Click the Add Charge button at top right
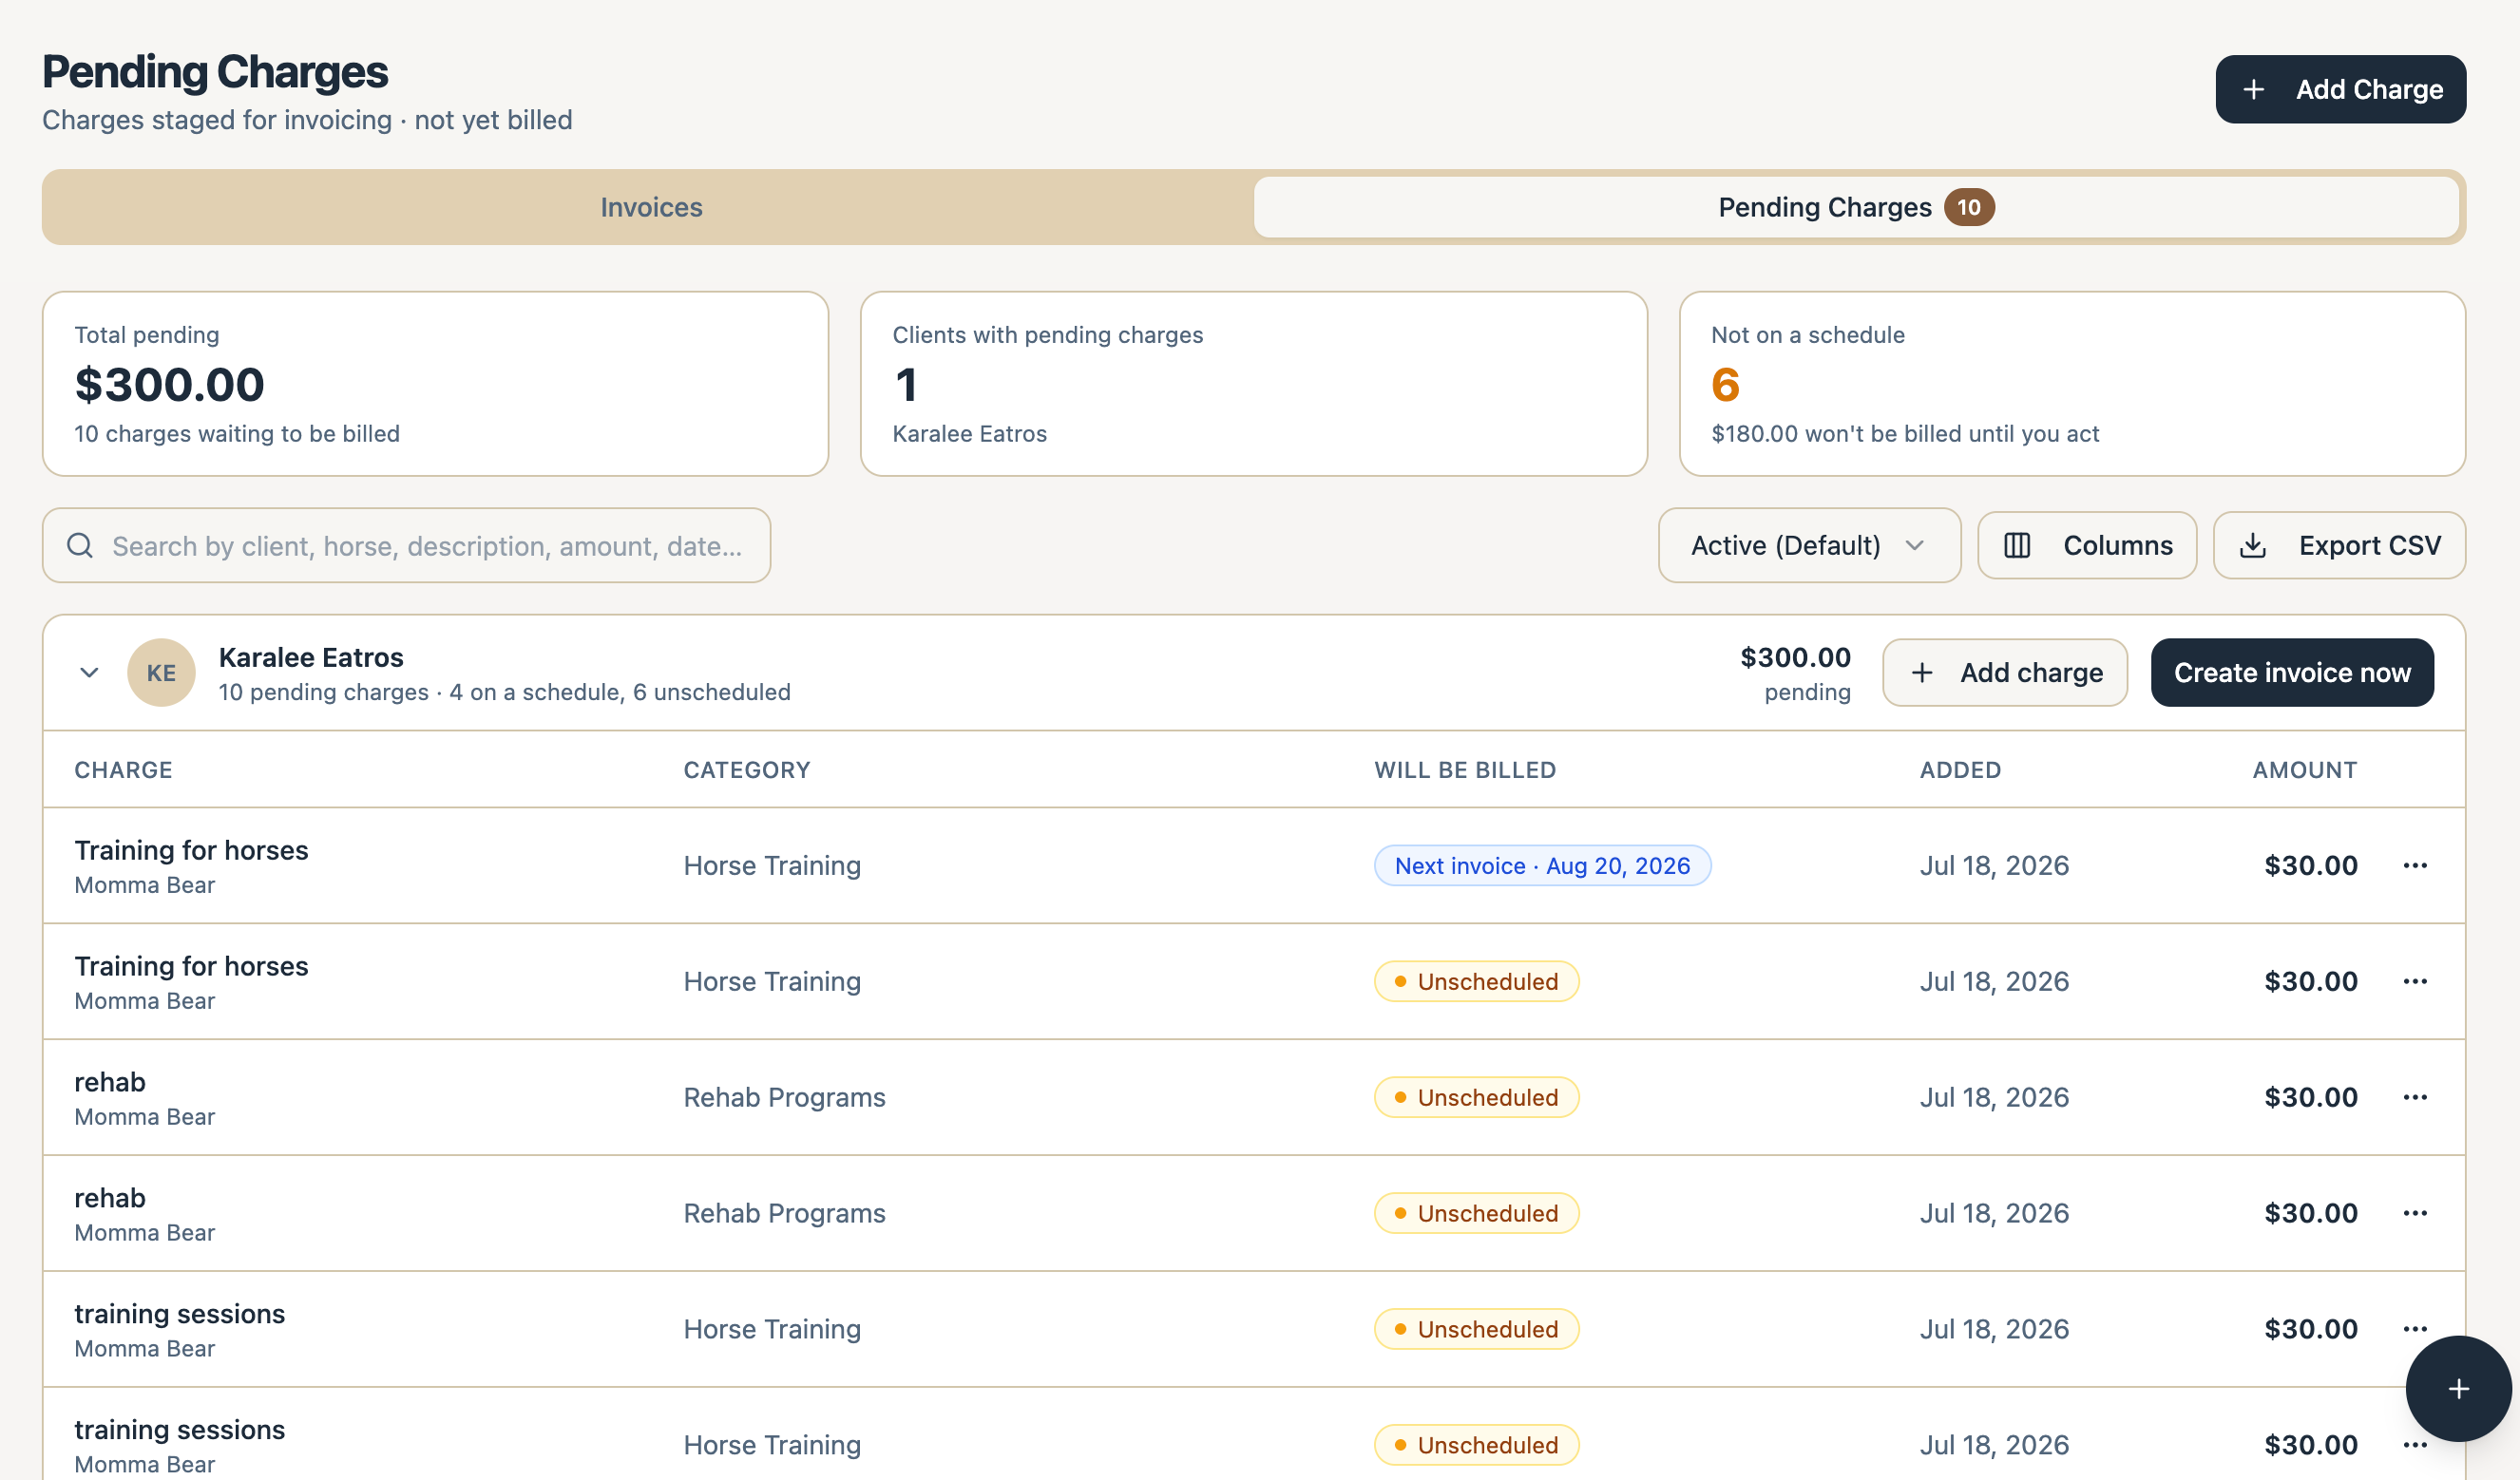Screen dimensions: 2520x1480 tap(2340, 89)
